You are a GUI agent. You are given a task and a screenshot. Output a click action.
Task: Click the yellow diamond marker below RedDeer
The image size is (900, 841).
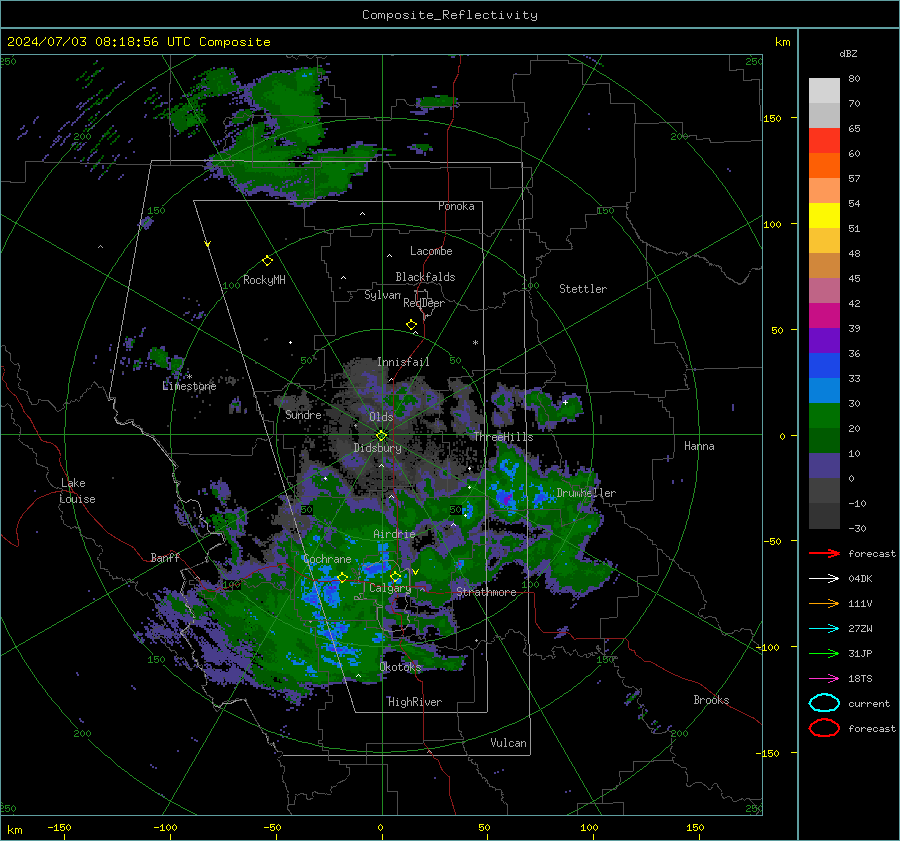tap(412, 325)
